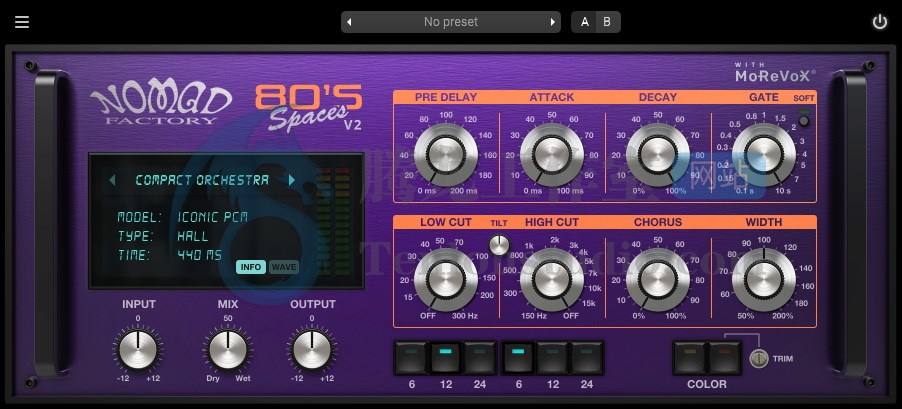Select high cut 12 dB slope button
Screen dimensions: 902x409
(x=552, y=358)
